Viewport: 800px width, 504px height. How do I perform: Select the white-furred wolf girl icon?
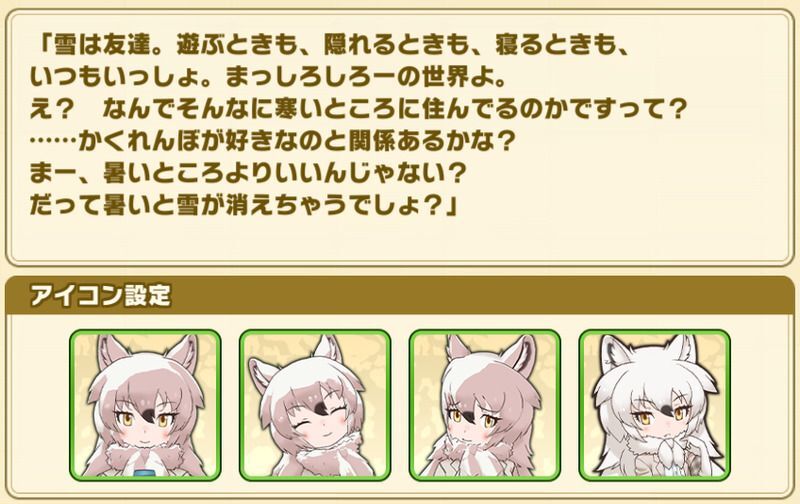pyautogui.click(x=655, y=406)
